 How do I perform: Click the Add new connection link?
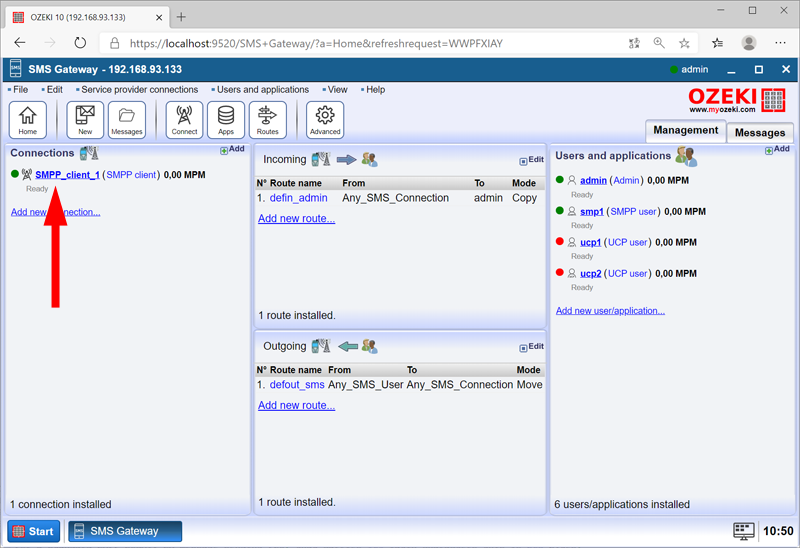point(56,212)
